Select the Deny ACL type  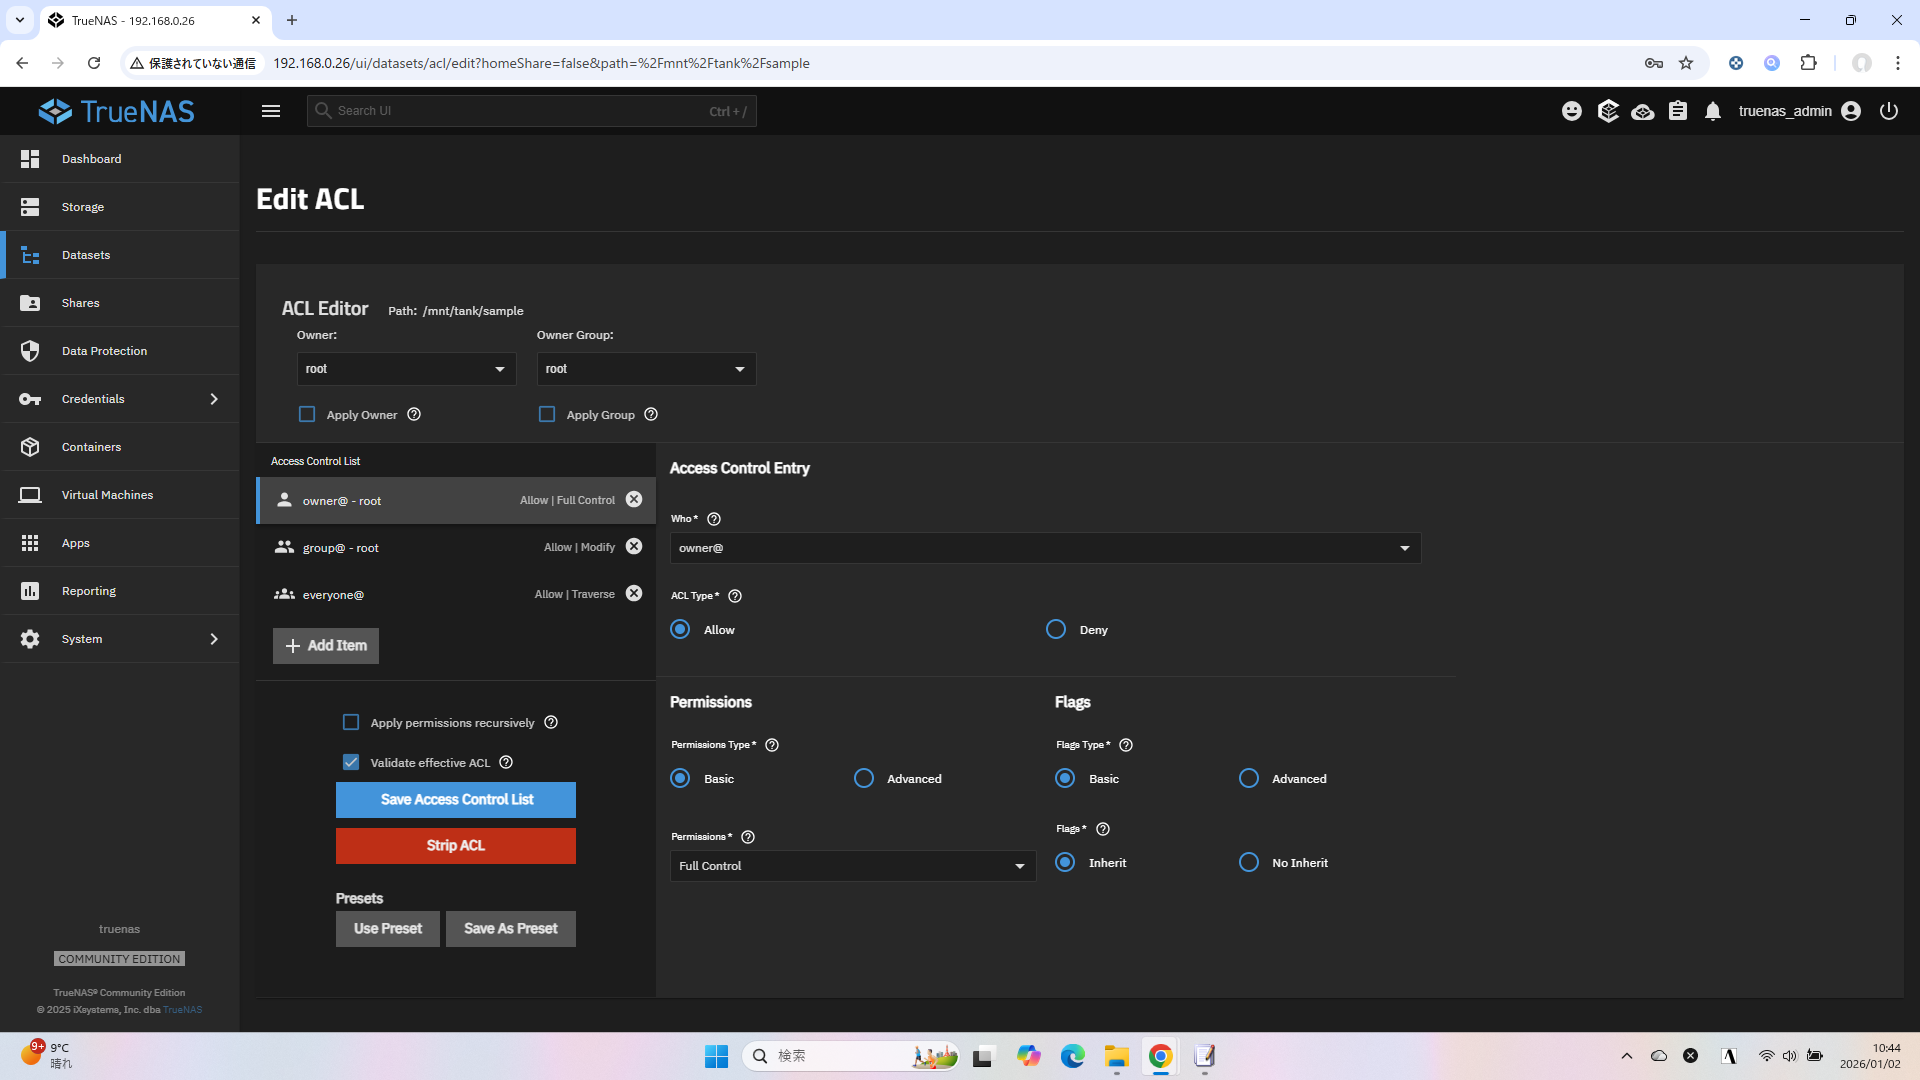point(1056,630)
